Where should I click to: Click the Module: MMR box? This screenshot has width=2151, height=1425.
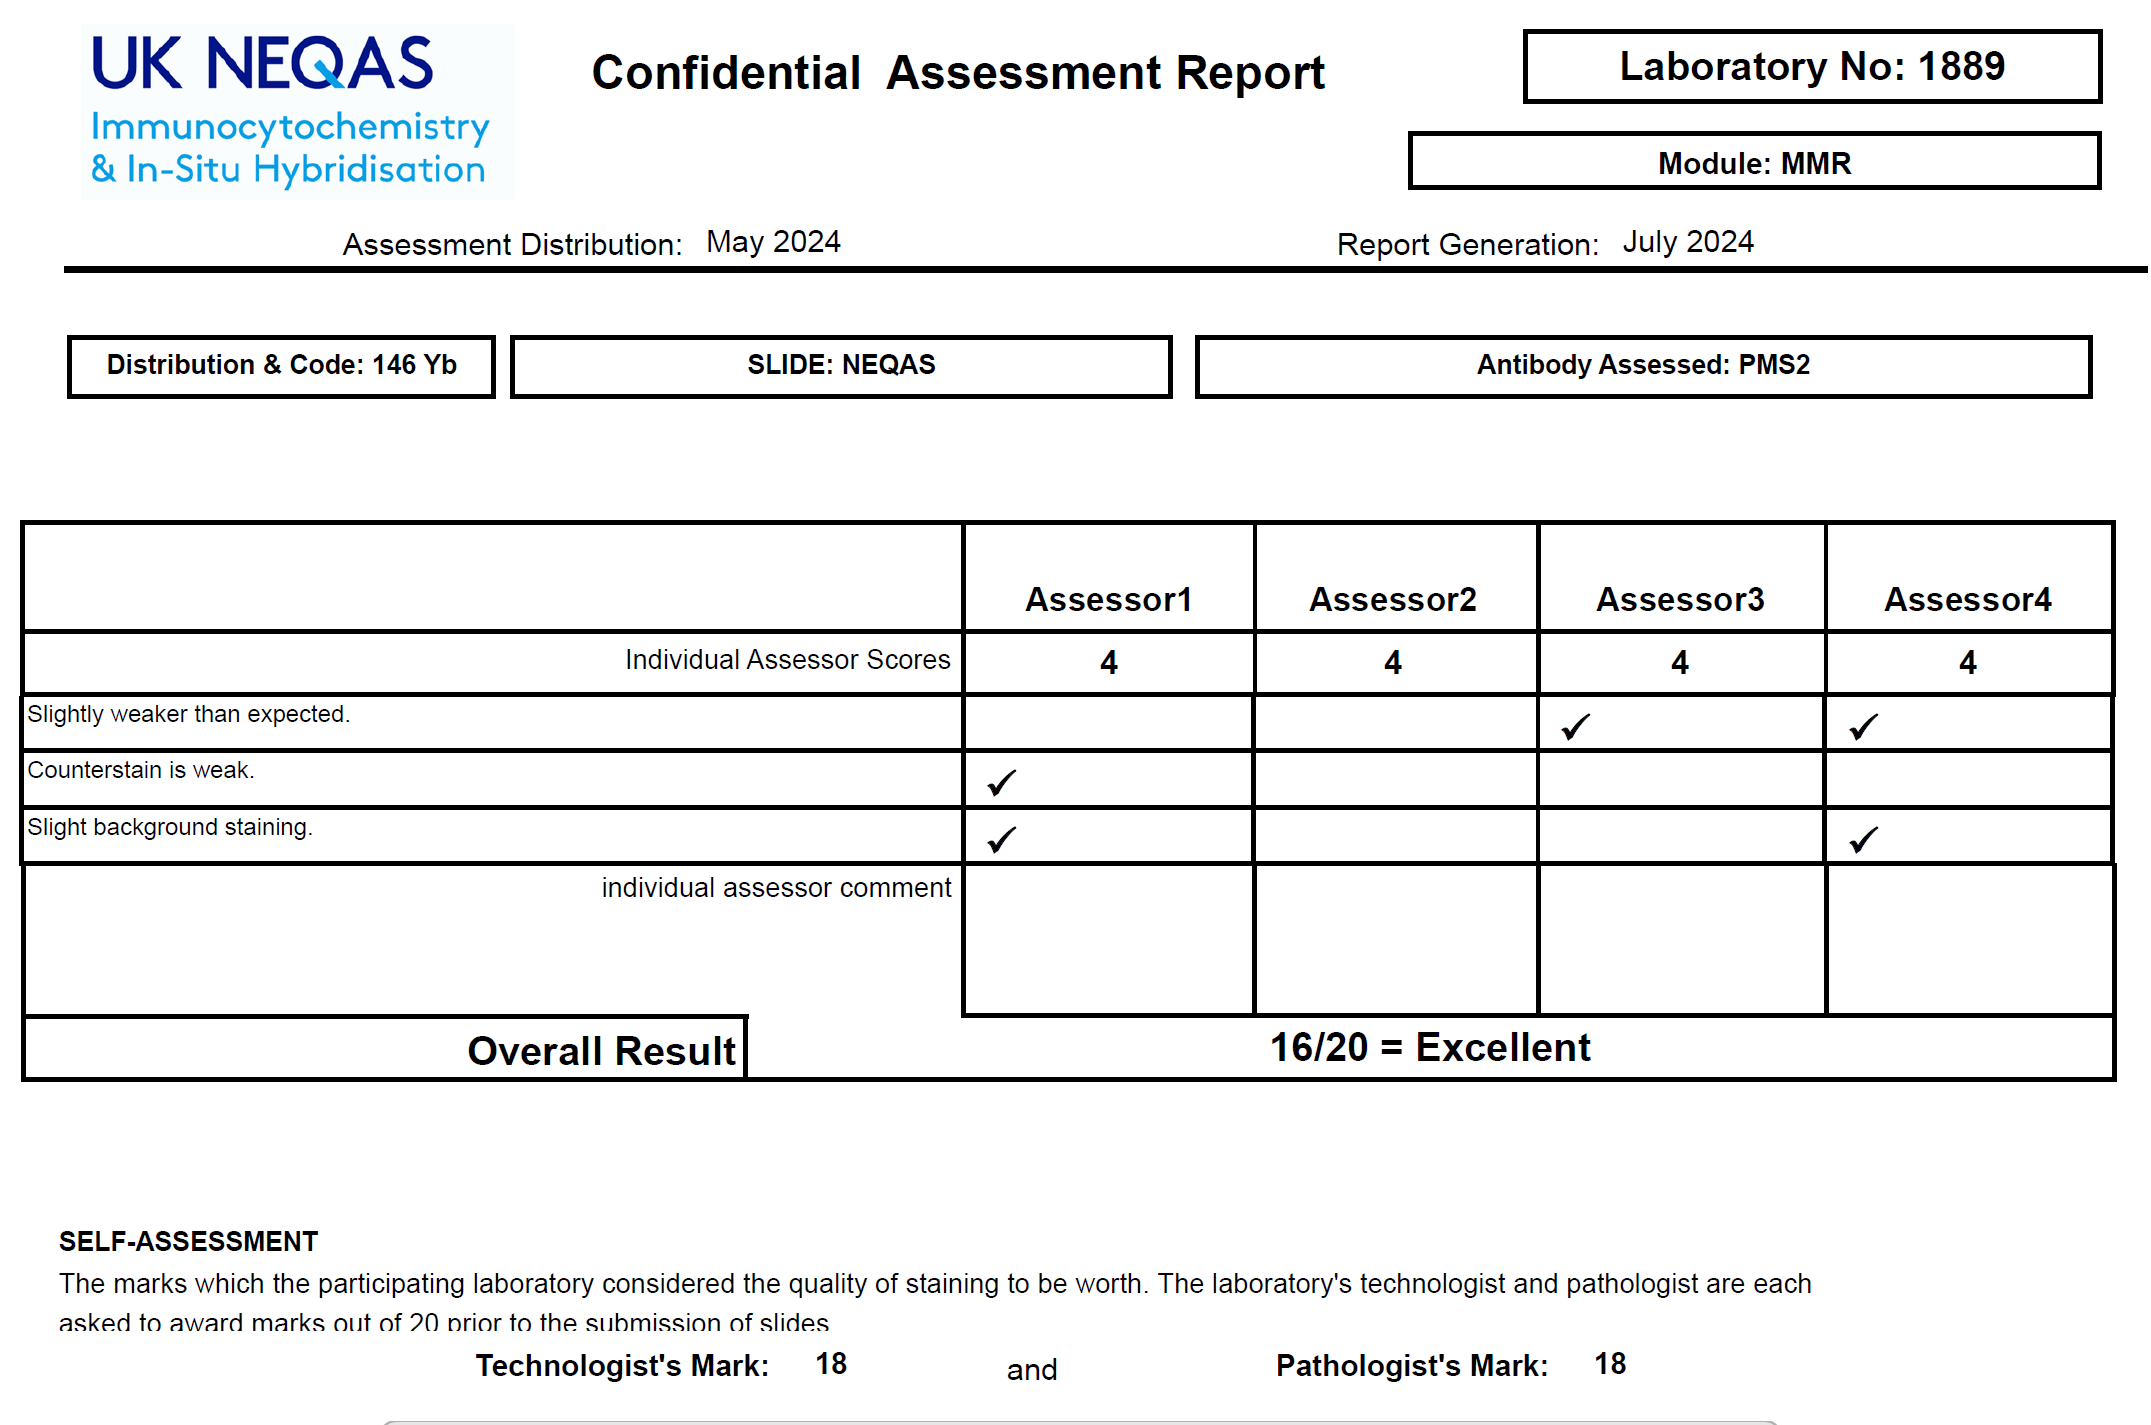[1754, 162]
